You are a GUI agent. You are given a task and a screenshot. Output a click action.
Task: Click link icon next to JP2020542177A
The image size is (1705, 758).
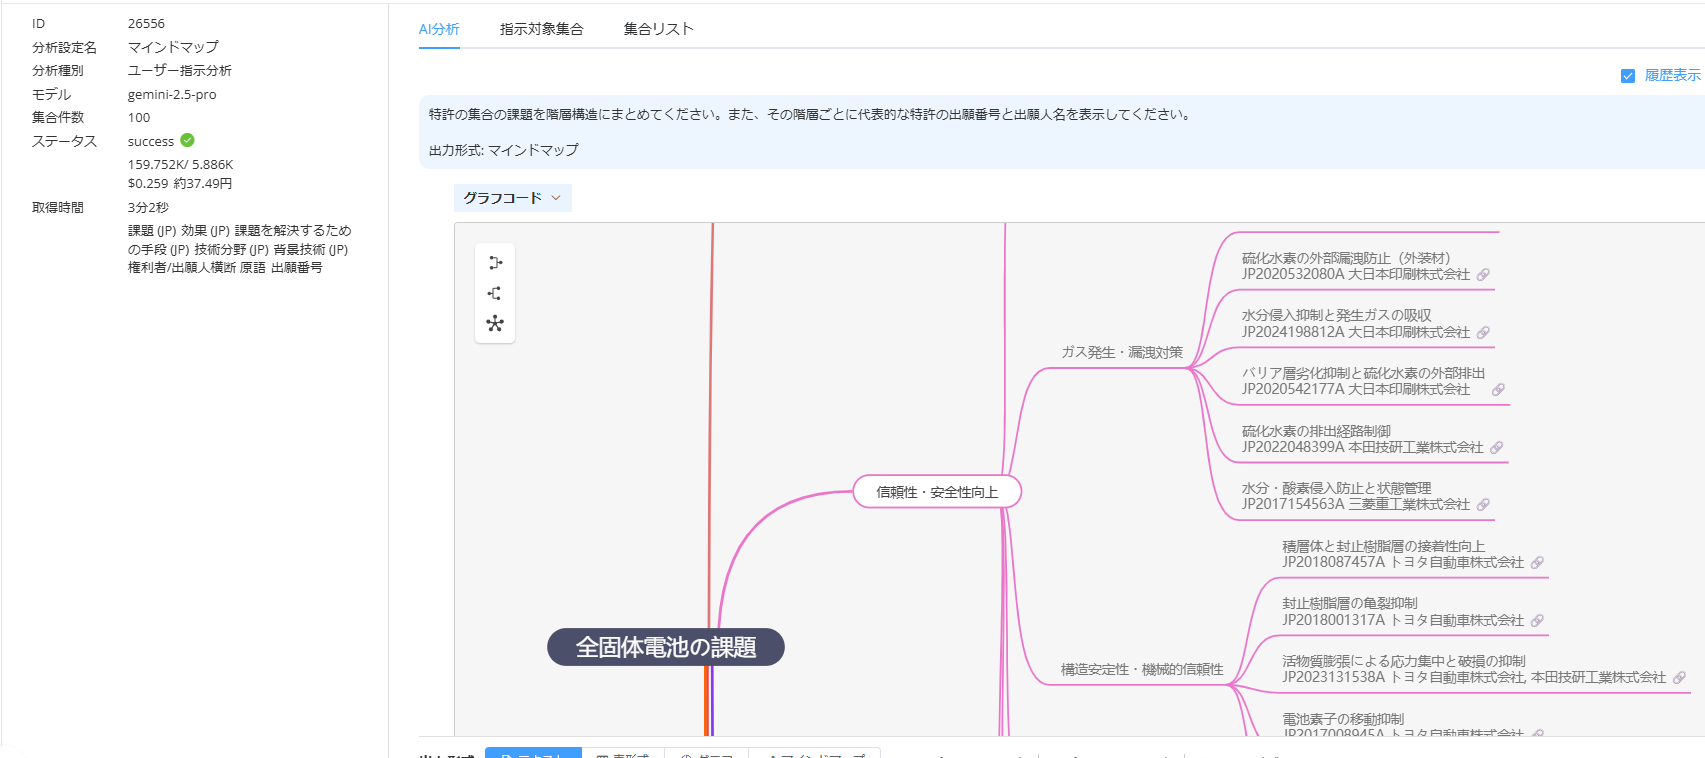coord(1498,390)
